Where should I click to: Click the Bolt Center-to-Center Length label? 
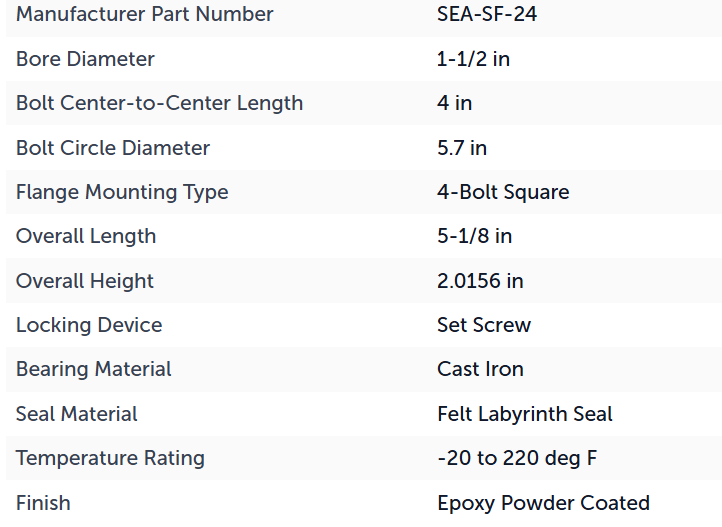click(159, 103)
